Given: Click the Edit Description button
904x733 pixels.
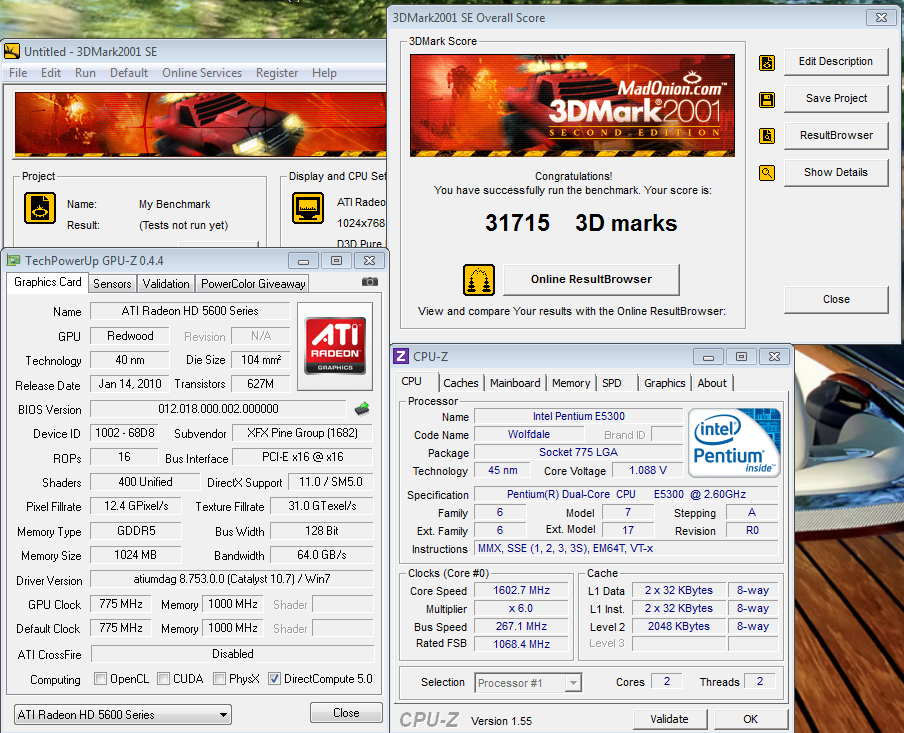Looking at the screenshot, I should pyautogui.click(x=835, y=61).
